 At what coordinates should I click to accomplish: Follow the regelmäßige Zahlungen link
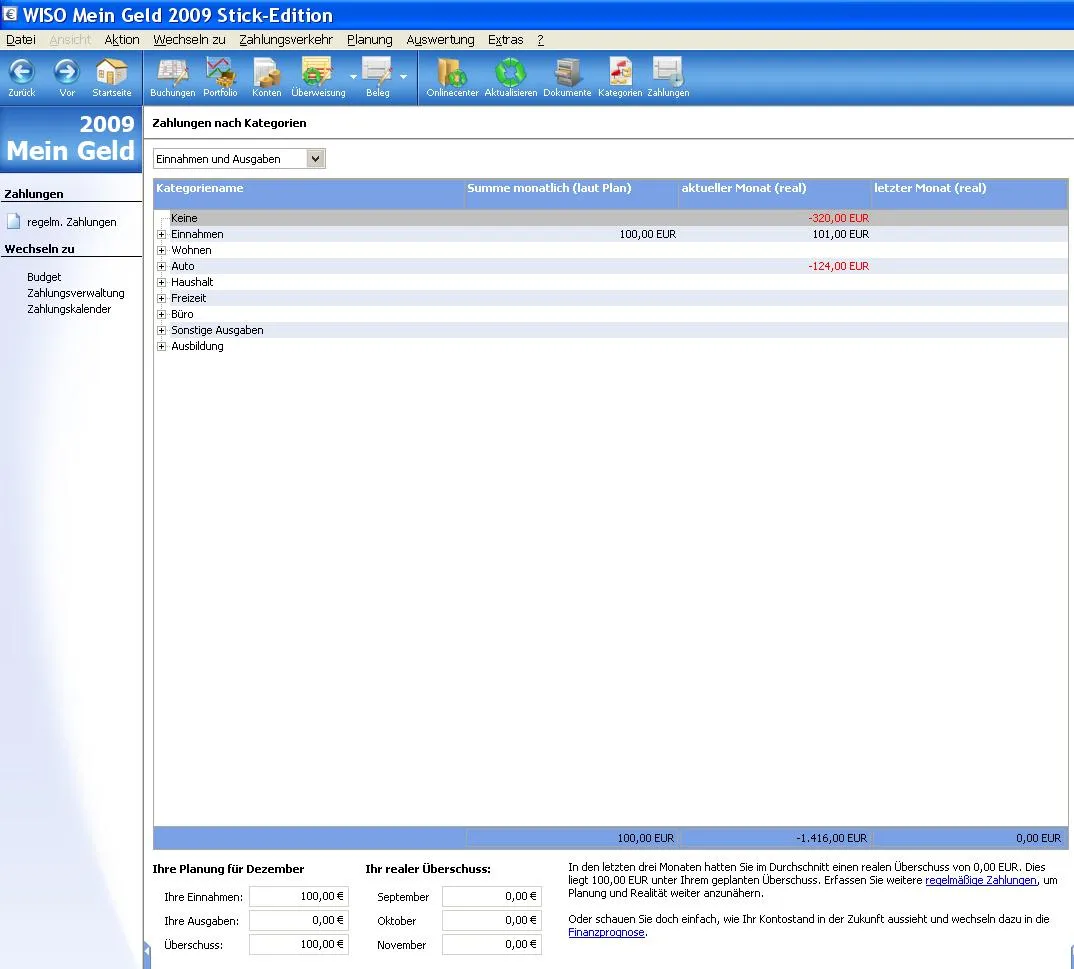click(x=980, y=880)
